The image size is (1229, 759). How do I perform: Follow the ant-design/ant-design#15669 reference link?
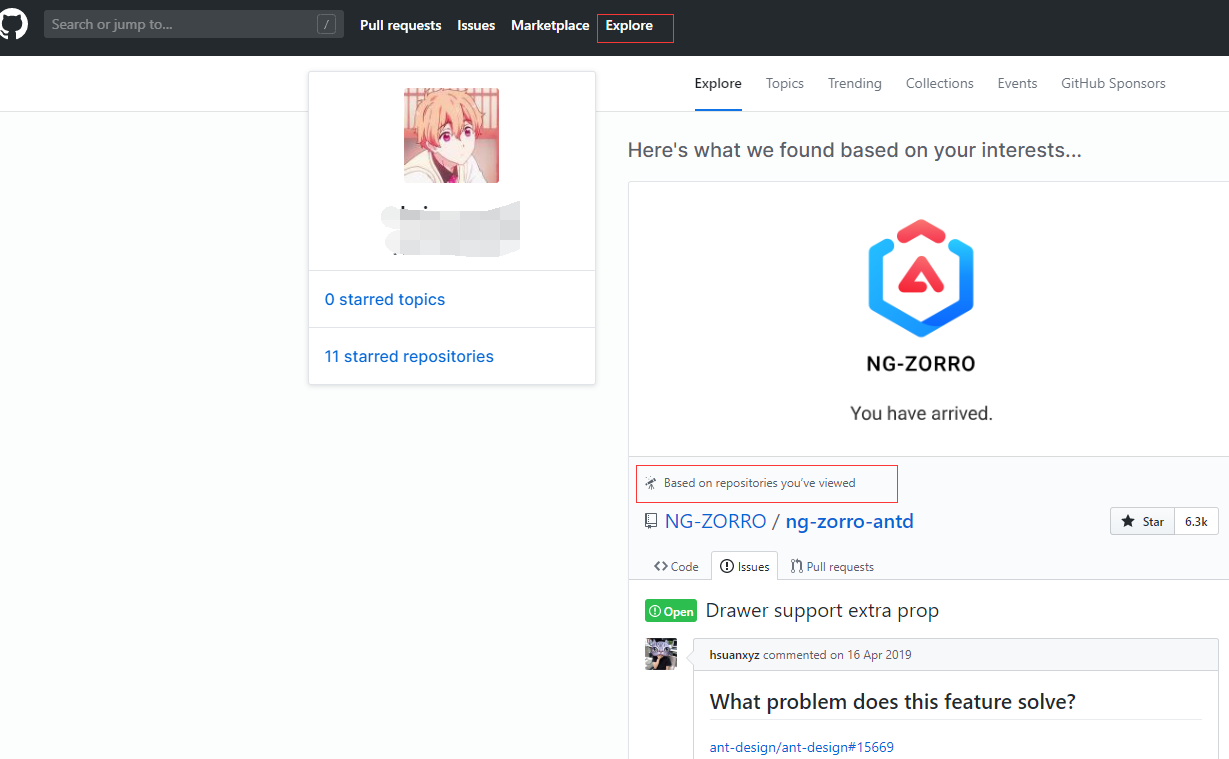pos(802,747)
